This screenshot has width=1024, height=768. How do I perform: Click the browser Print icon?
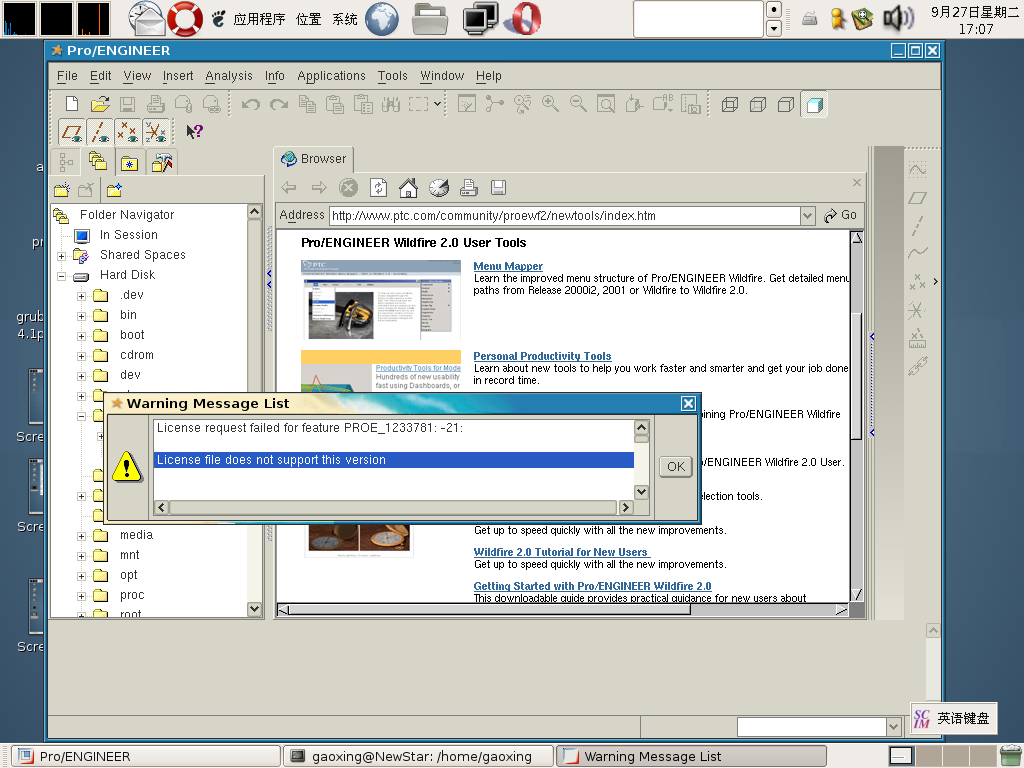(469, 188)
